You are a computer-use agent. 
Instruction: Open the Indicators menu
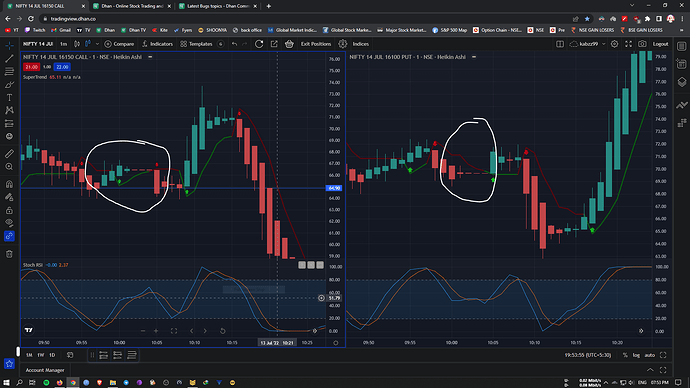click(x=157, y=44)
